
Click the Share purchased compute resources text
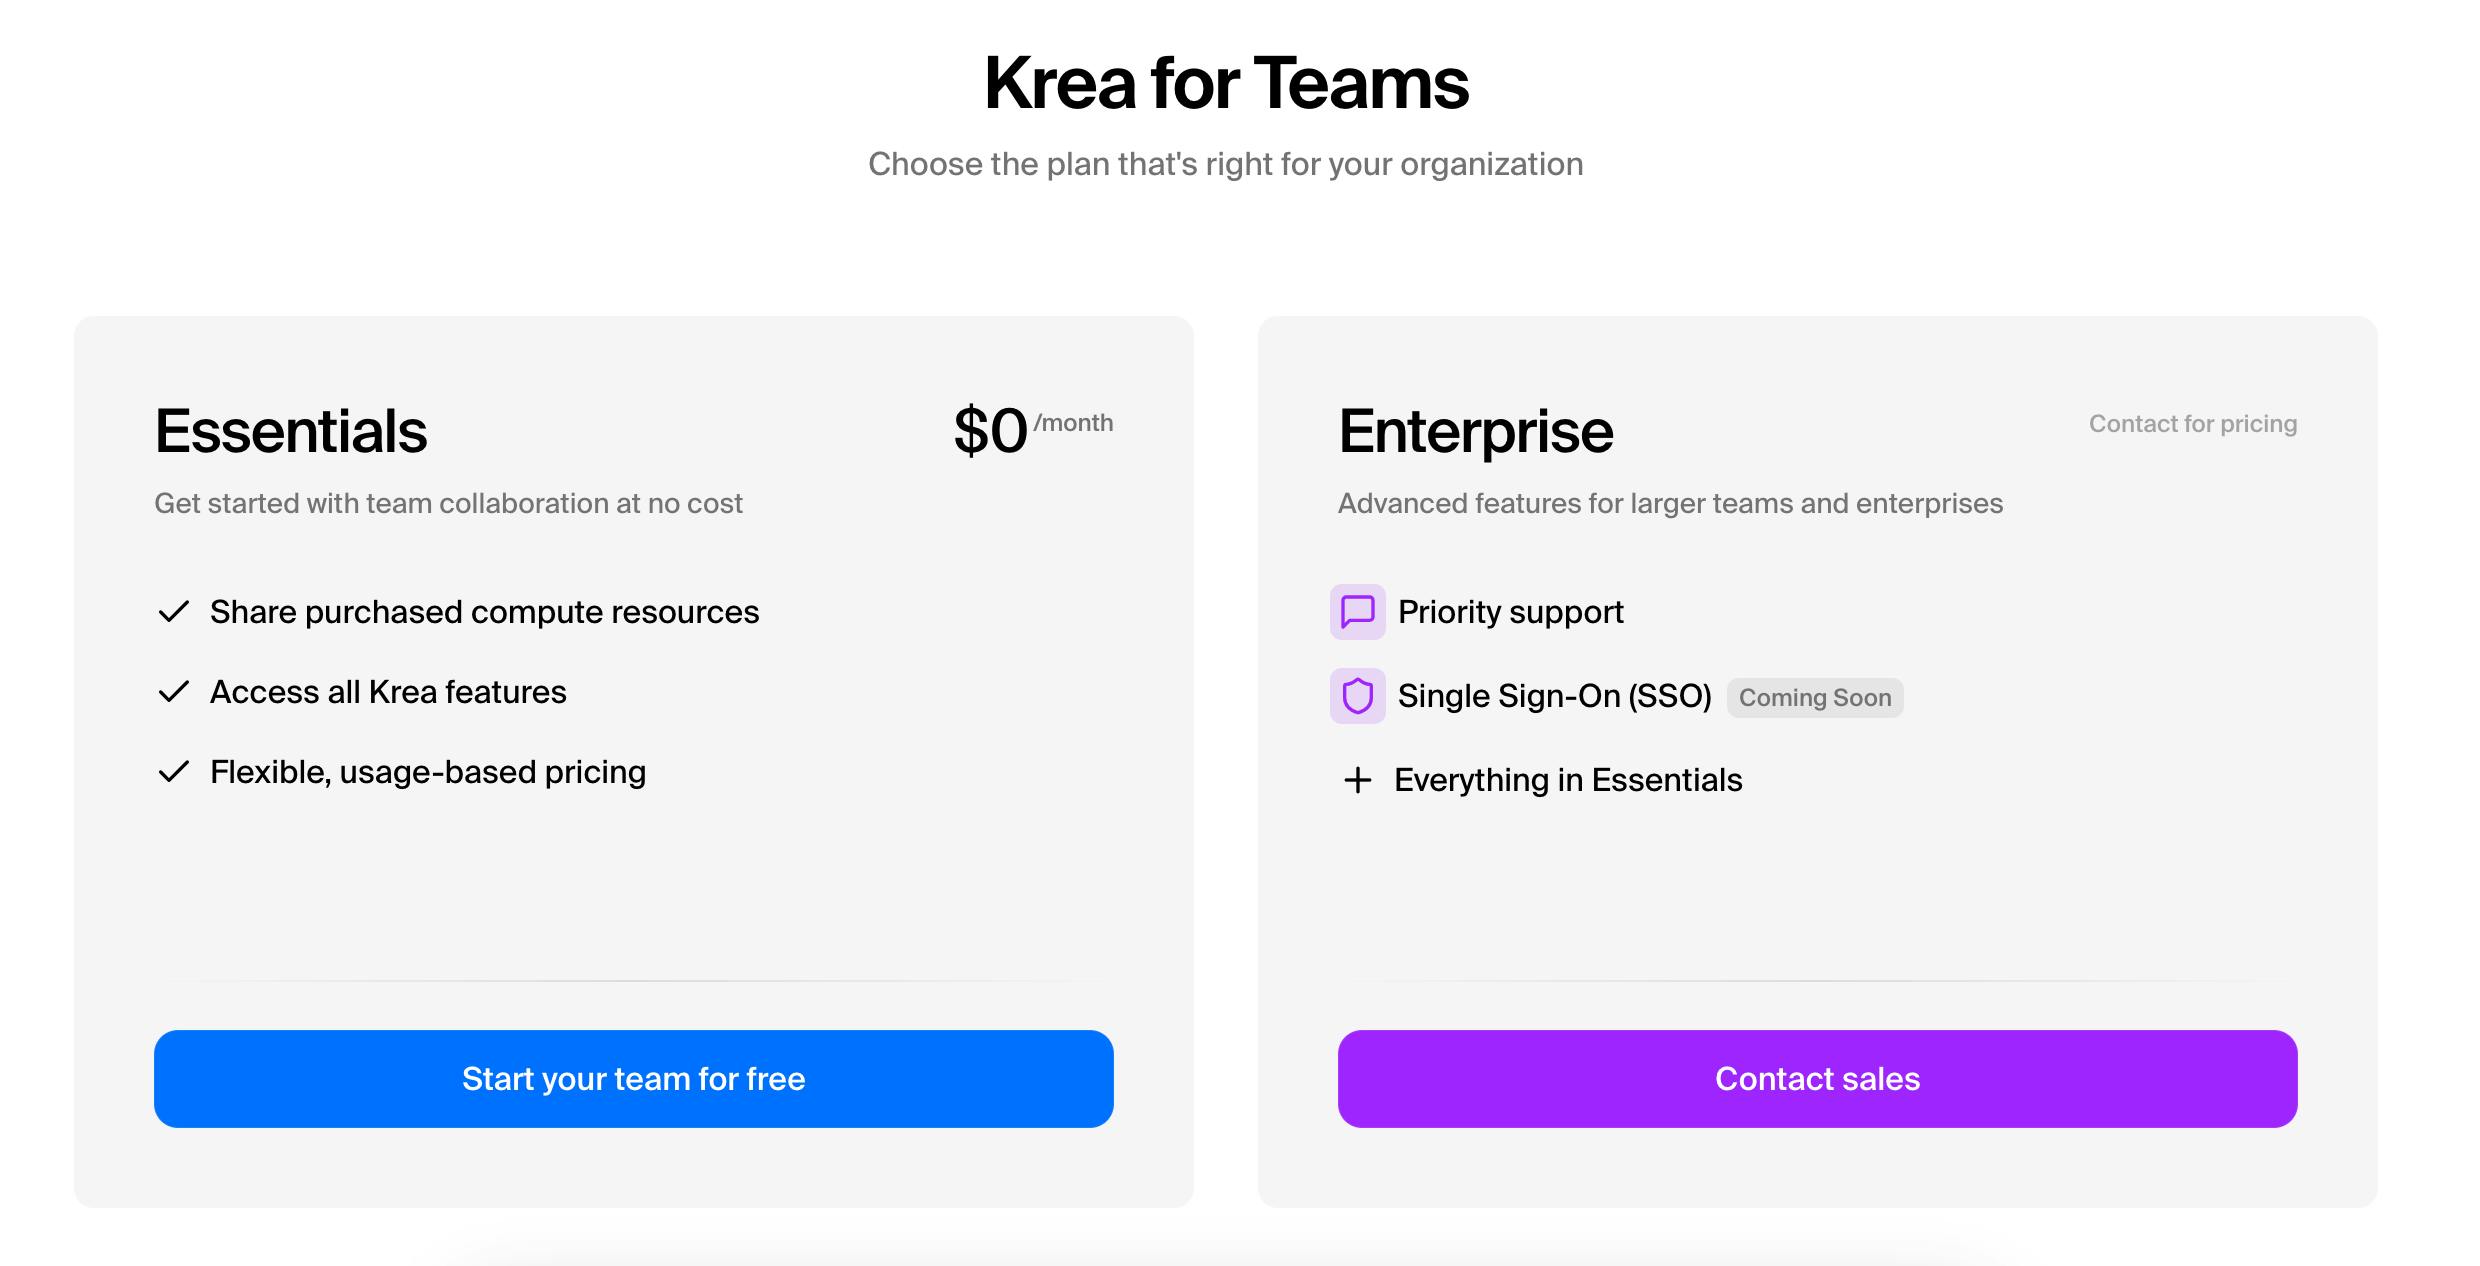pos(484,612)
